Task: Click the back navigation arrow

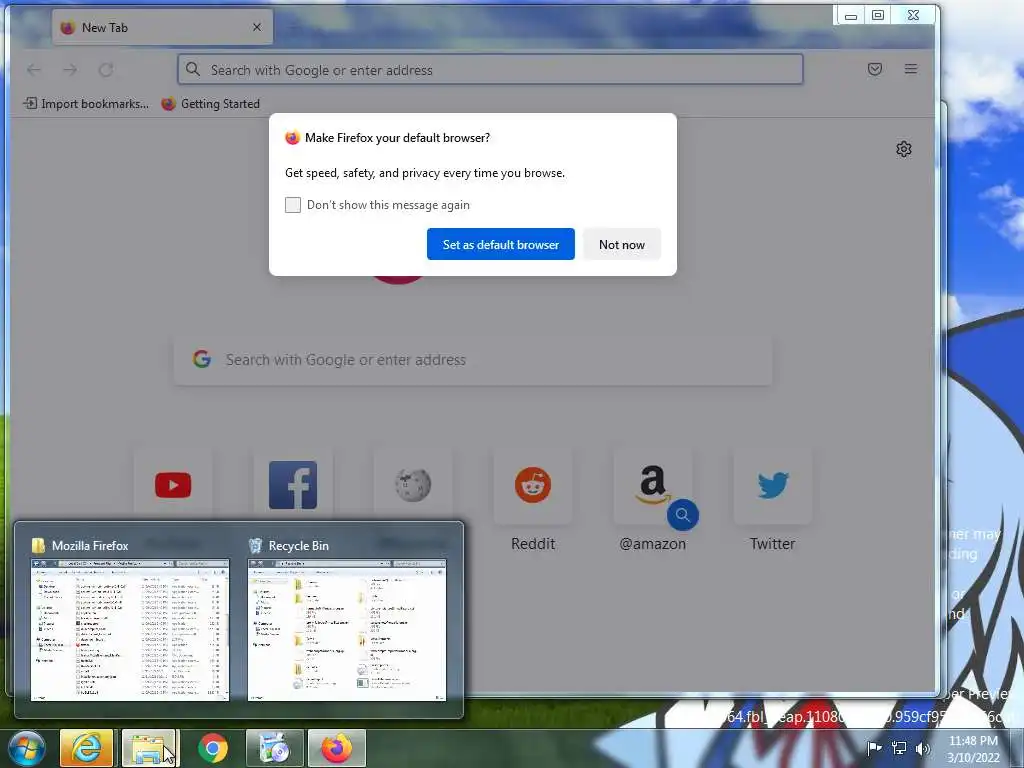Action: click(x=34, y=69)
